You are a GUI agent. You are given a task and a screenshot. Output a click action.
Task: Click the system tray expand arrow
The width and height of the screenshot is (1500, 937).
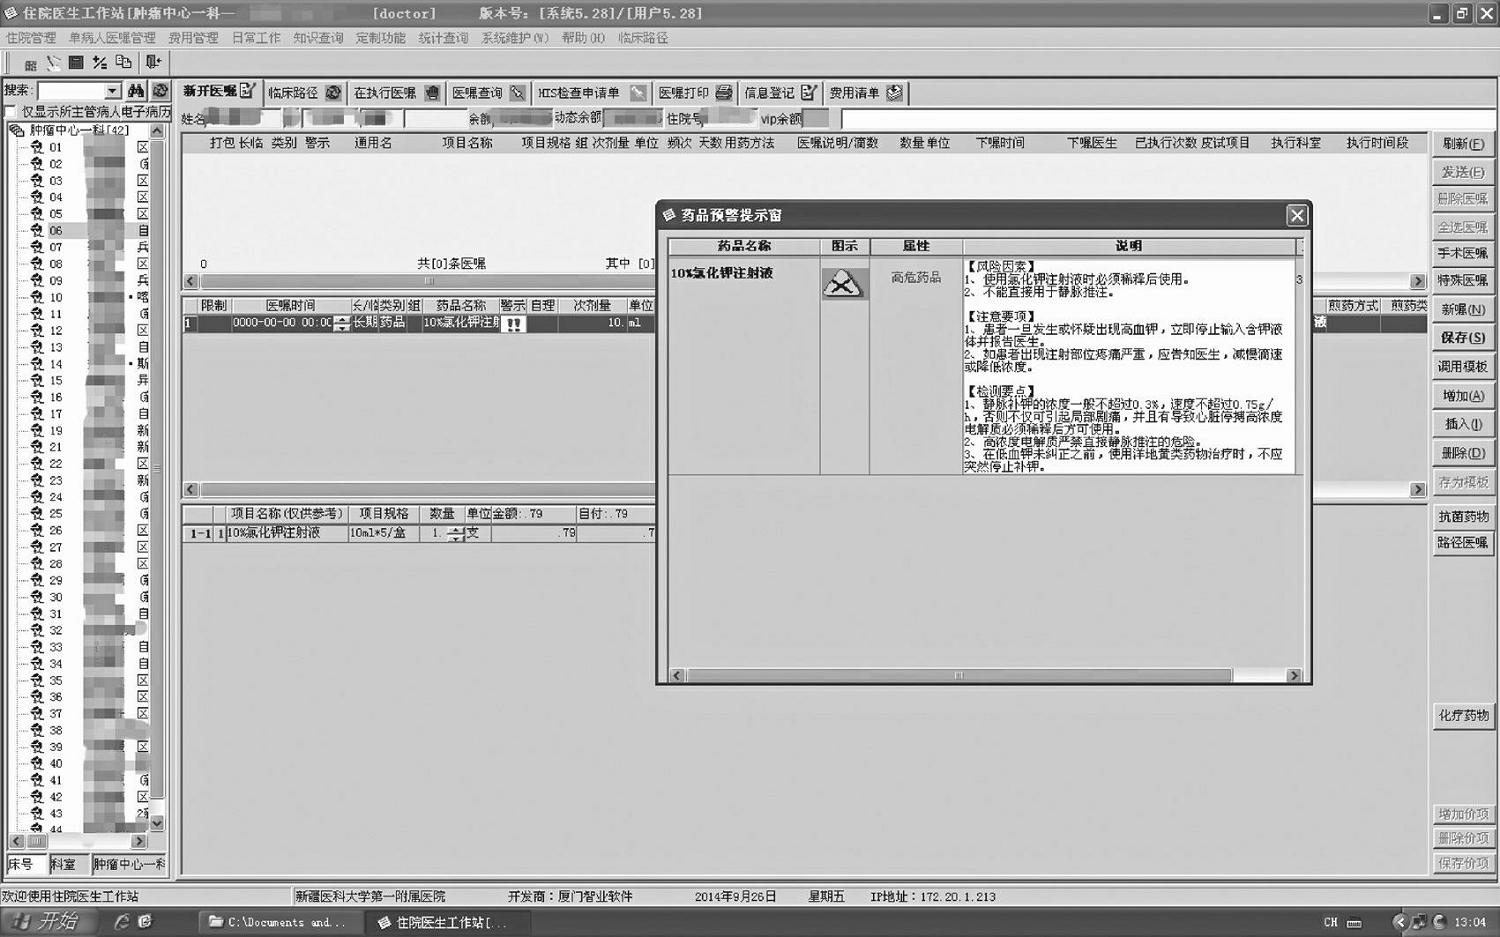[x=1399, y=922]
